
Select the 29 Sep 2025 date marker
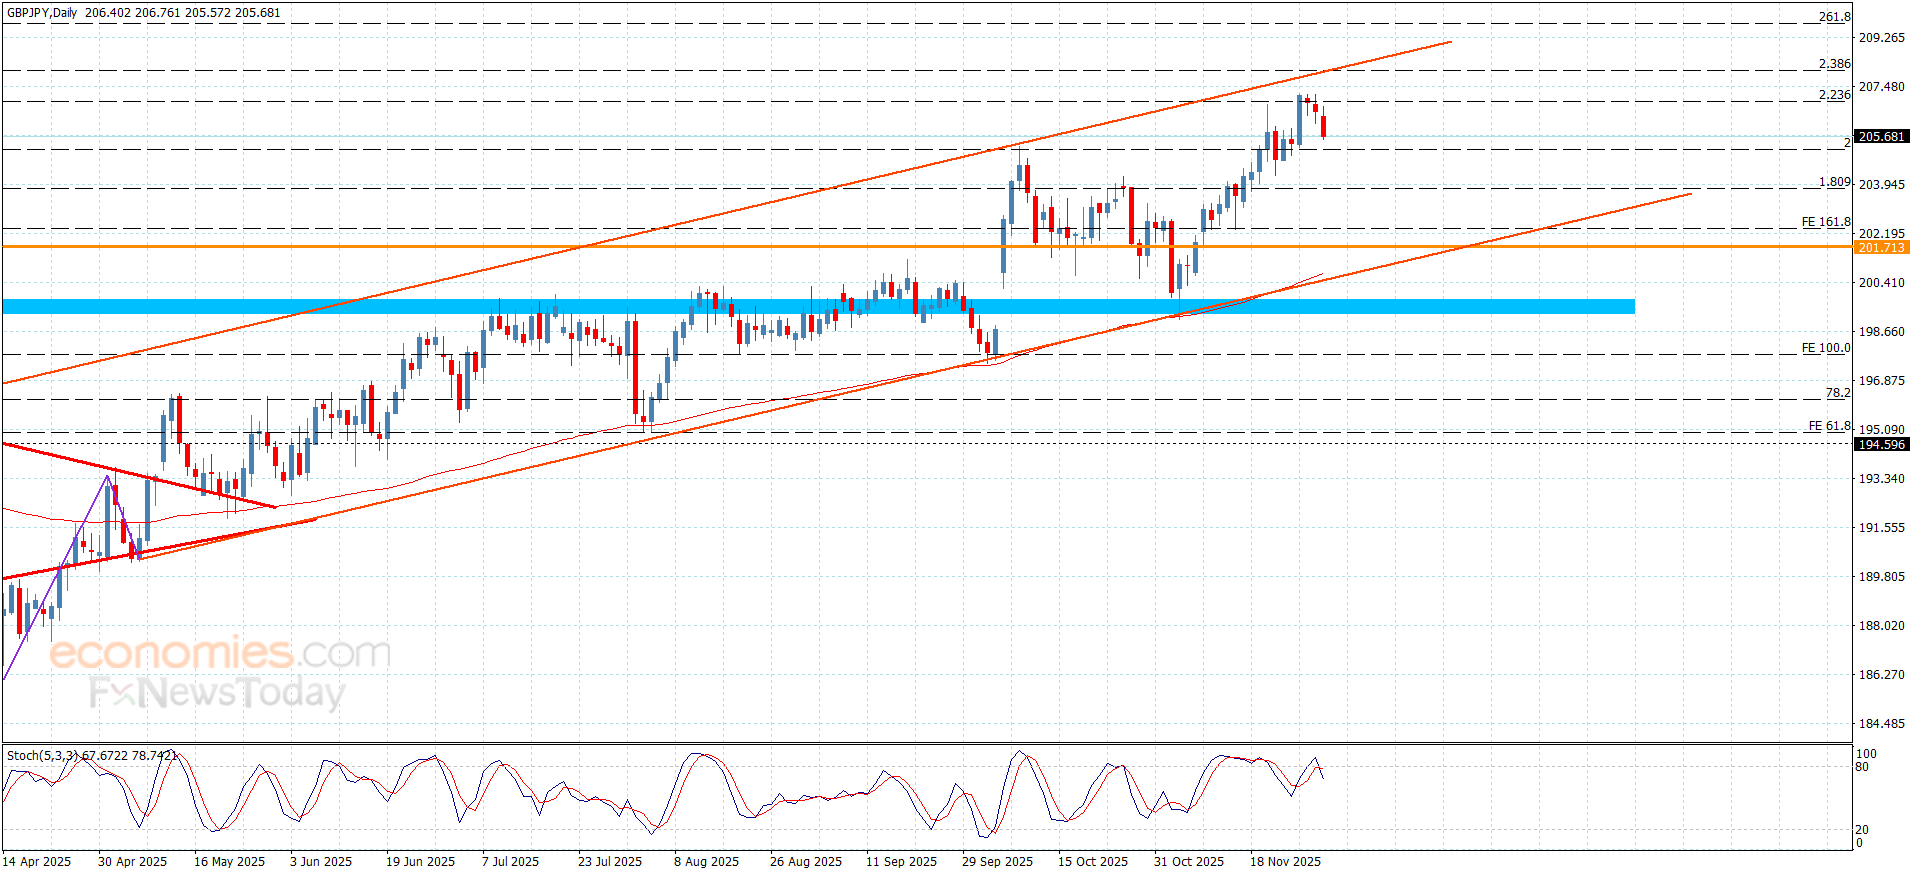pyautogui.click(x=997, y=862)
